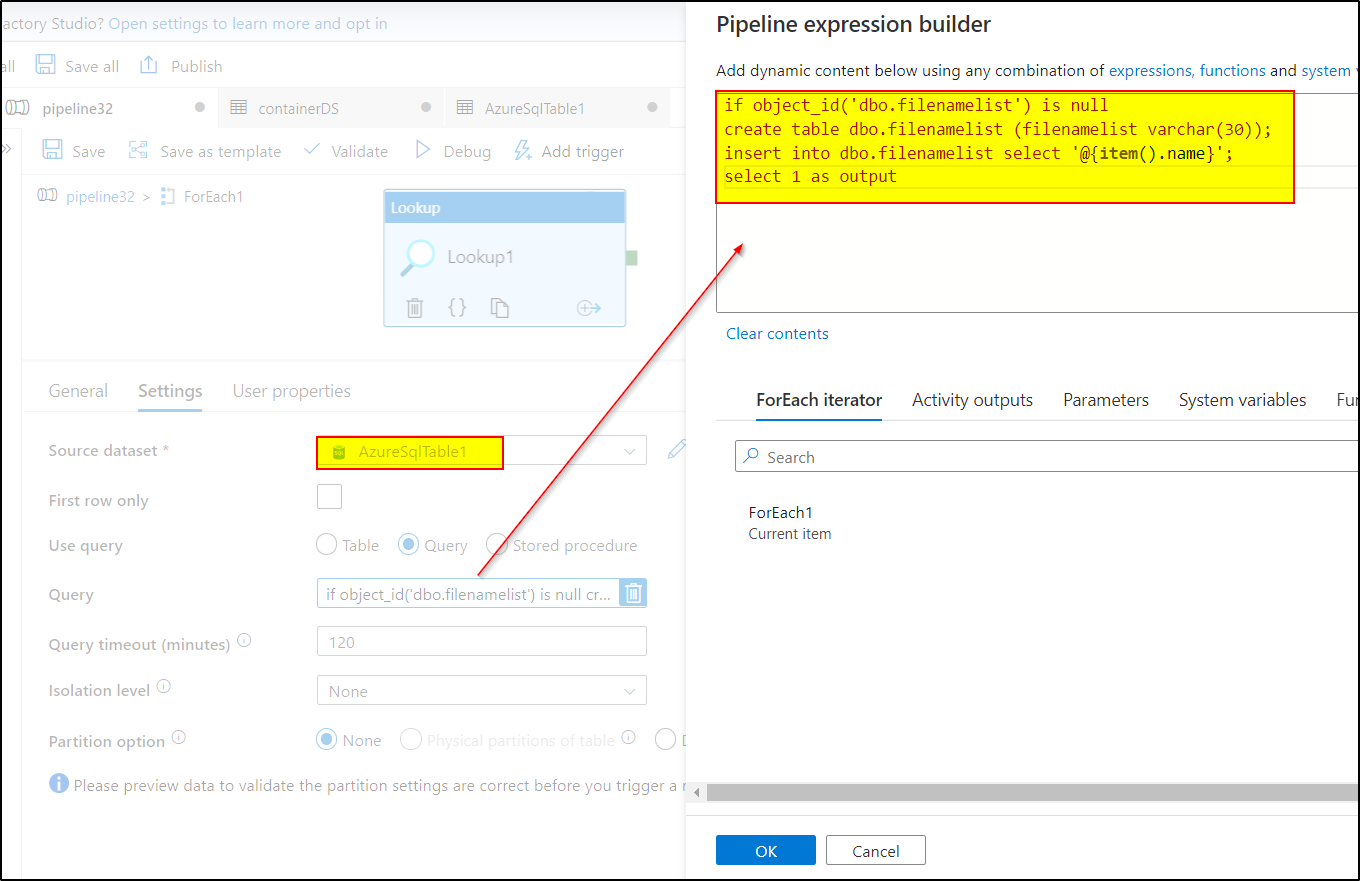Click the ForEach1 breadcrumb icon
Screen dimensions: 1360x881
(x=168, y=196)
